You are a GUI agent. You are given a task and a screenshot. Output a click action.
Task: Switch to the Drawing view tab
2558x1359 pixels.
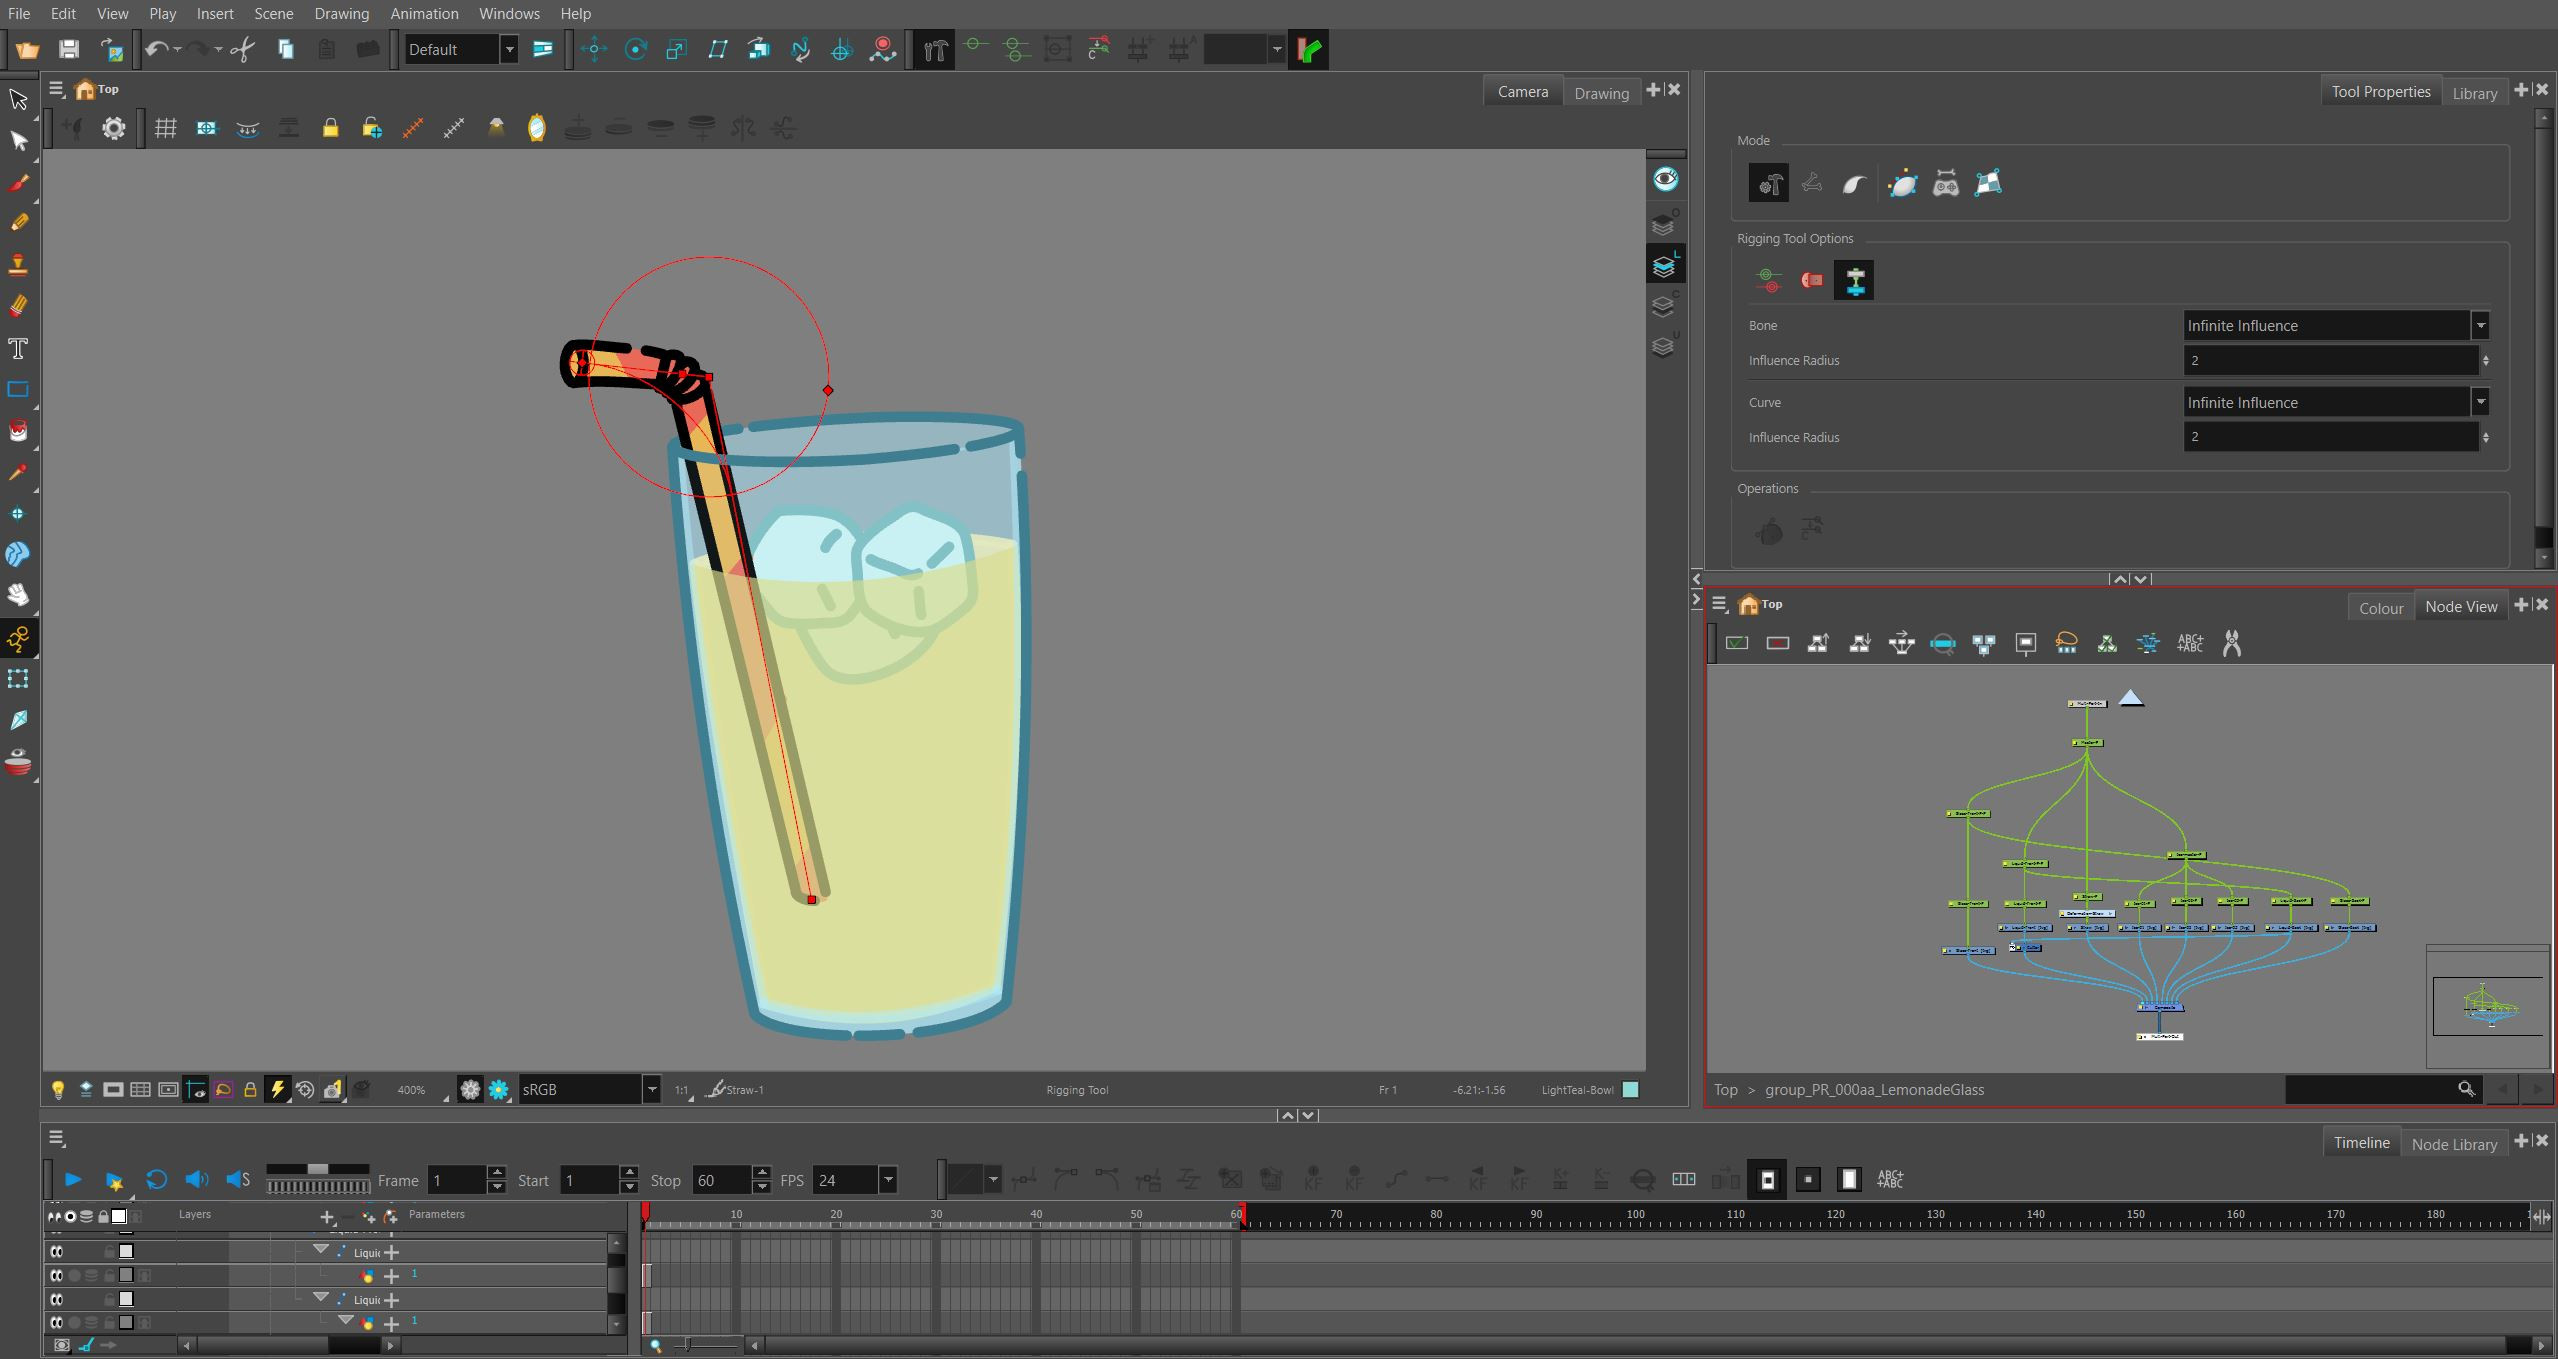click(1601, 93)
